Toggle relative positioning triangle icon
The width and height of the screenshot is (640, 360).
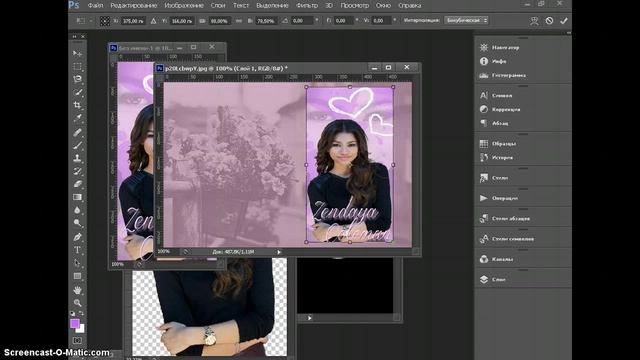tap(153, 21)
